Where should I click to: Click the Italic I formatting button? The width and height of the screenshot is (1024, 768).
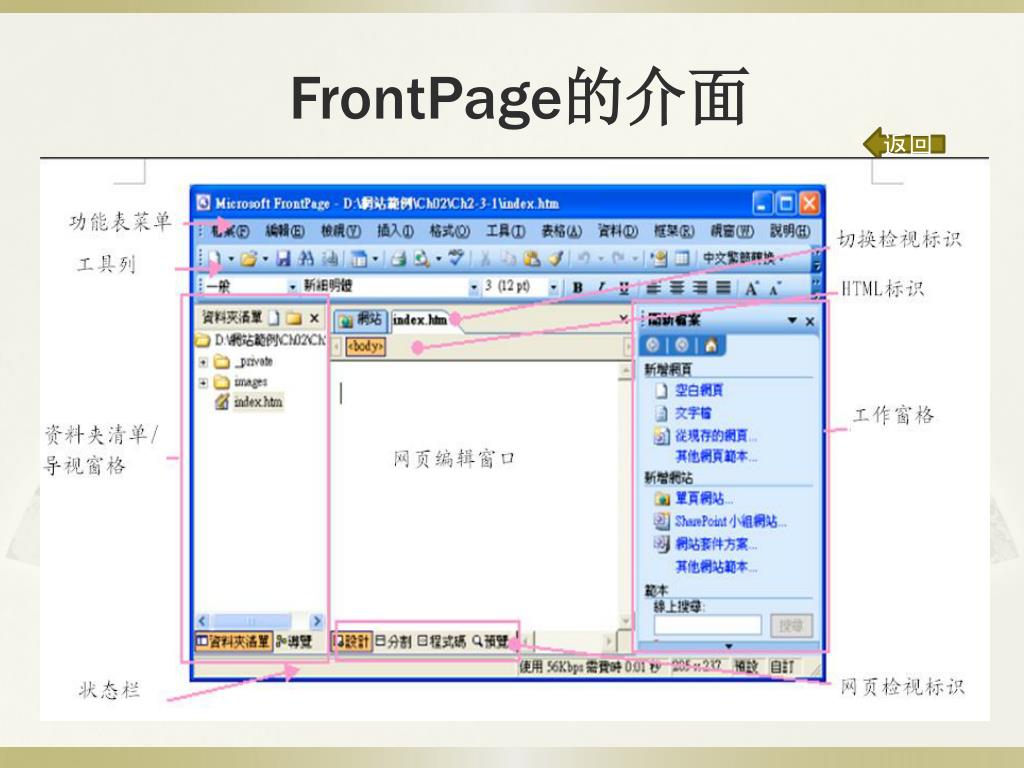click(601, 287)
